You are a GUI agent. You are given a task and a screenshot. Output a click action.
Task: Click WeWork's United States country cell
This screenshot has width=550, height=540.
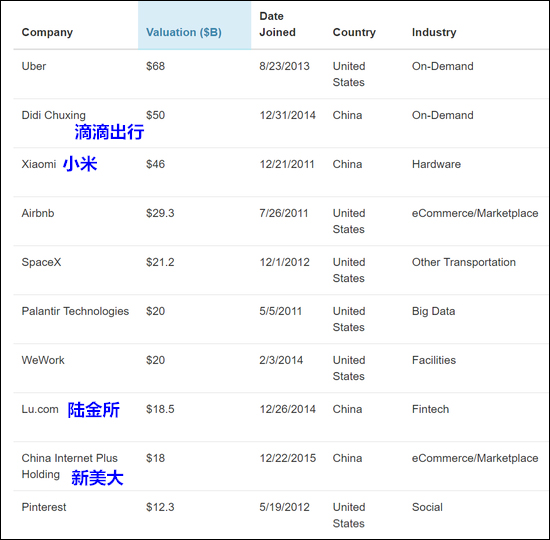(x=349, y=368)
